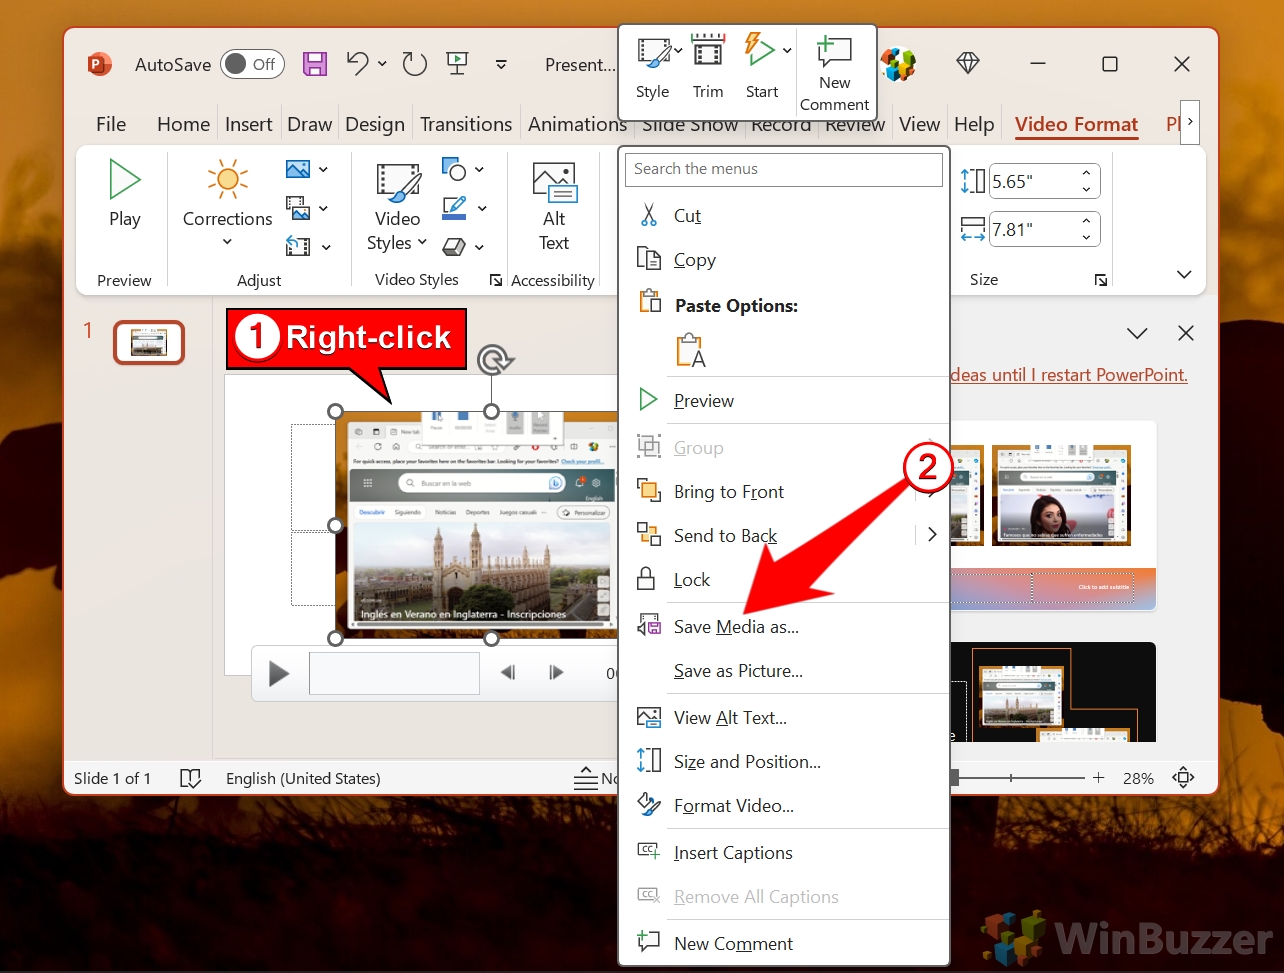This screenshot has height=973, width=1284.
Task: Open the Animations tab
Action: click(577, 124)
